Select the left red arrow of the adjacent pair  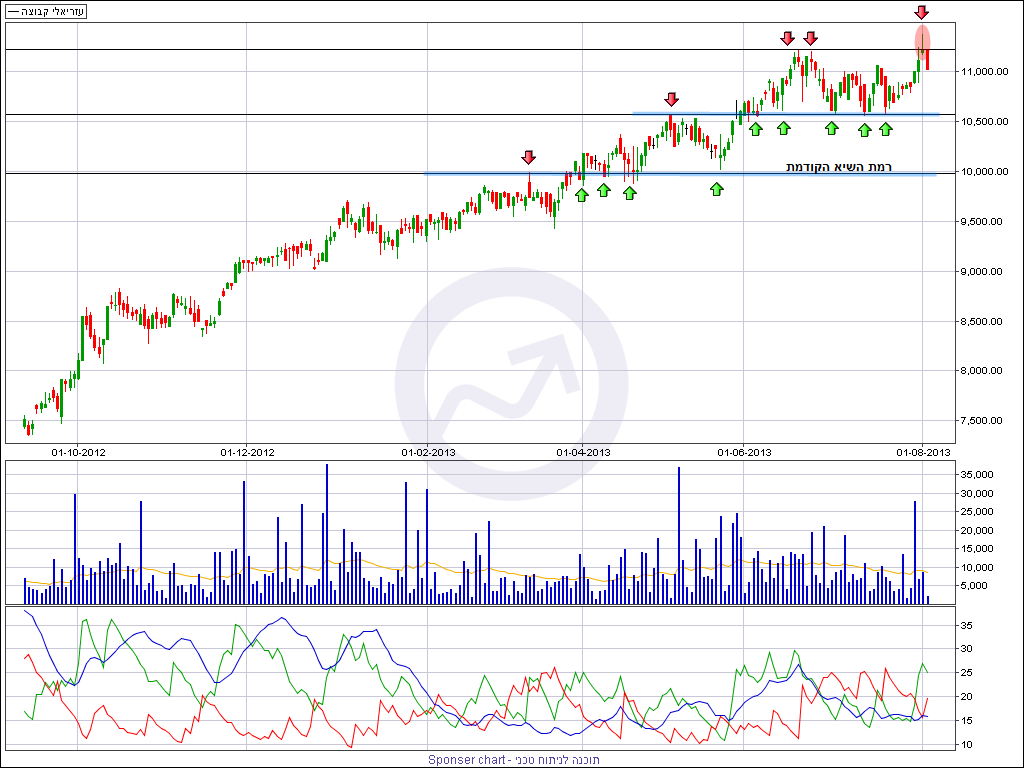point(787,38)
